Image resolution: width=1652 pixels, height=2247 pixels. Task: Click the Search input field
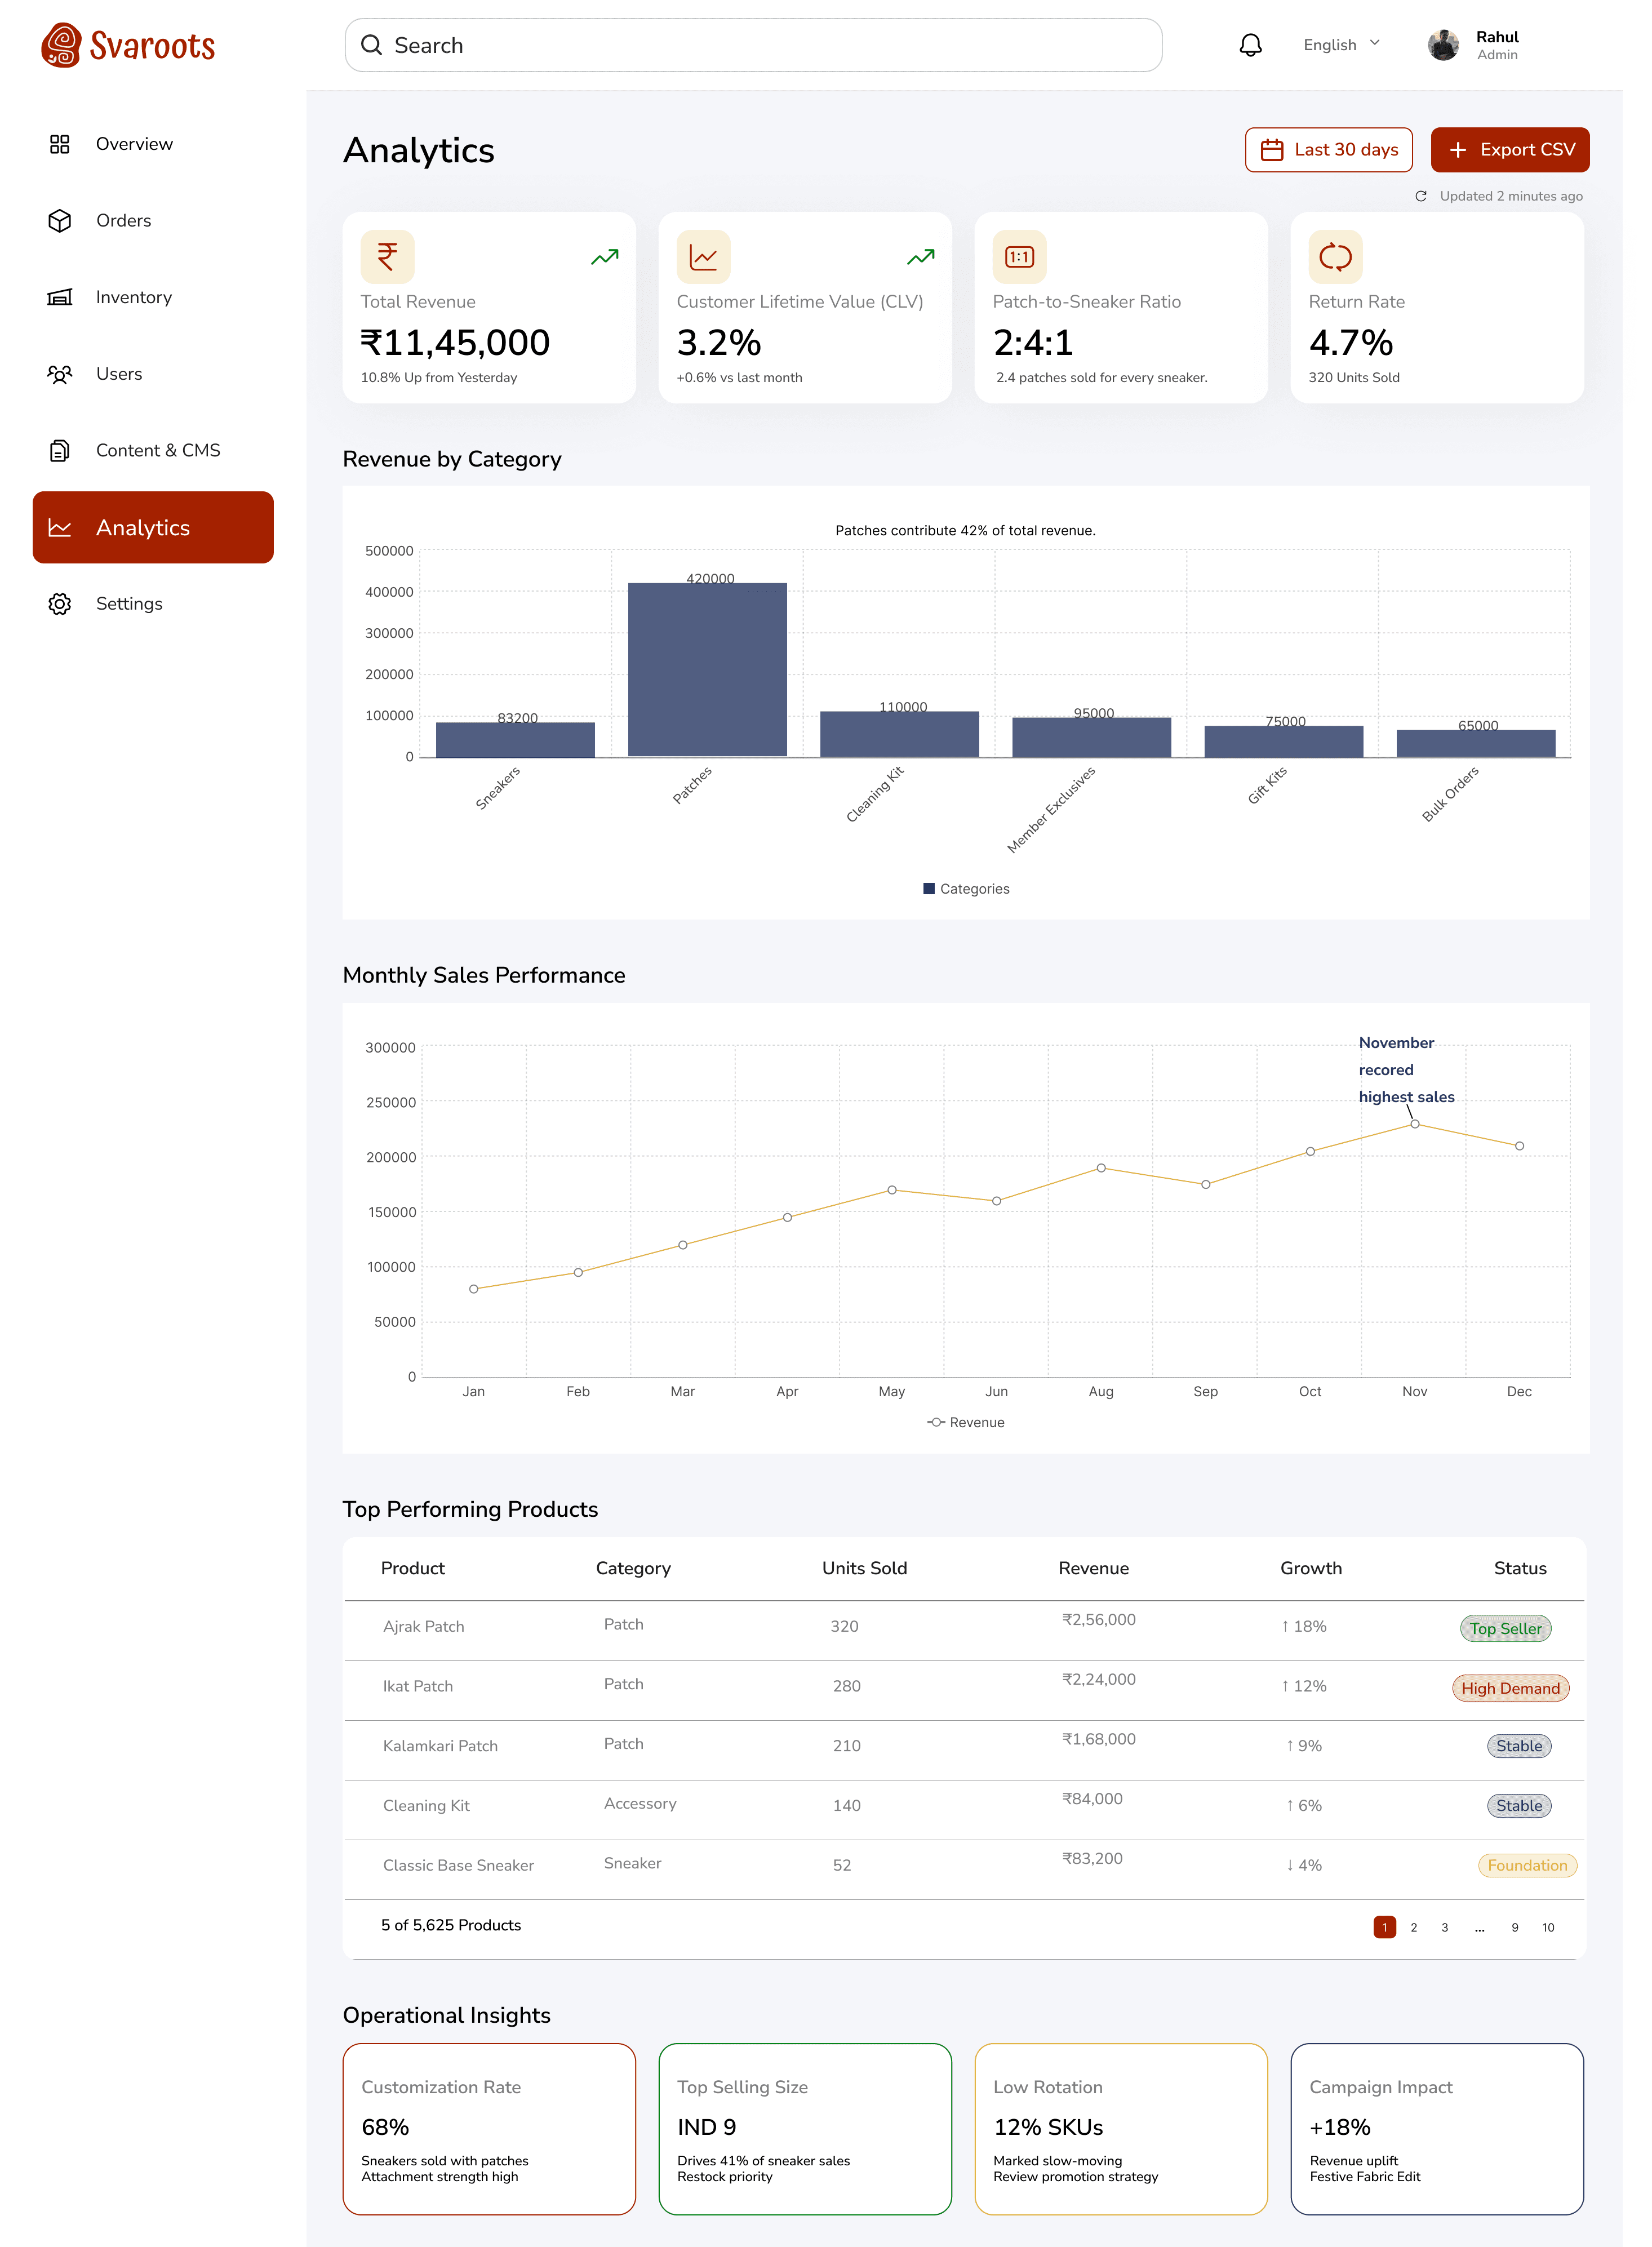coord(753,45)
